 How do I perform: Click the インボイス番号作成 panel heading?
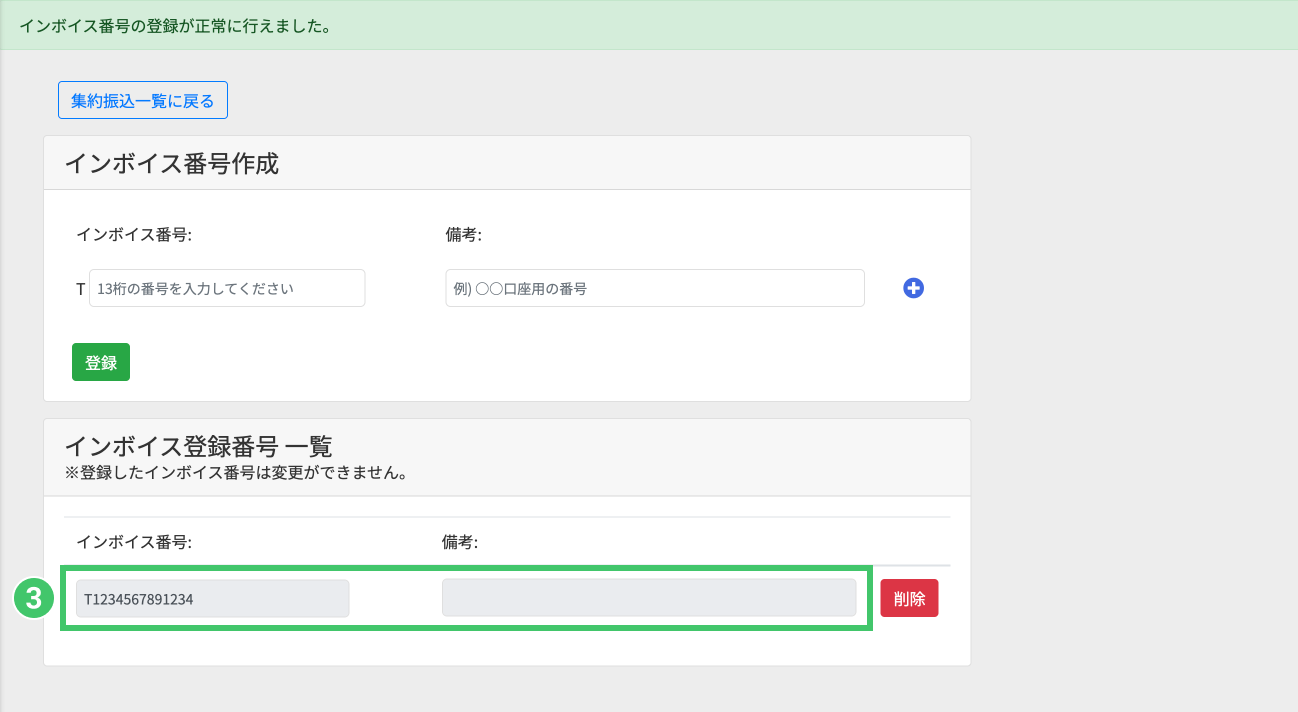[172, 164]
